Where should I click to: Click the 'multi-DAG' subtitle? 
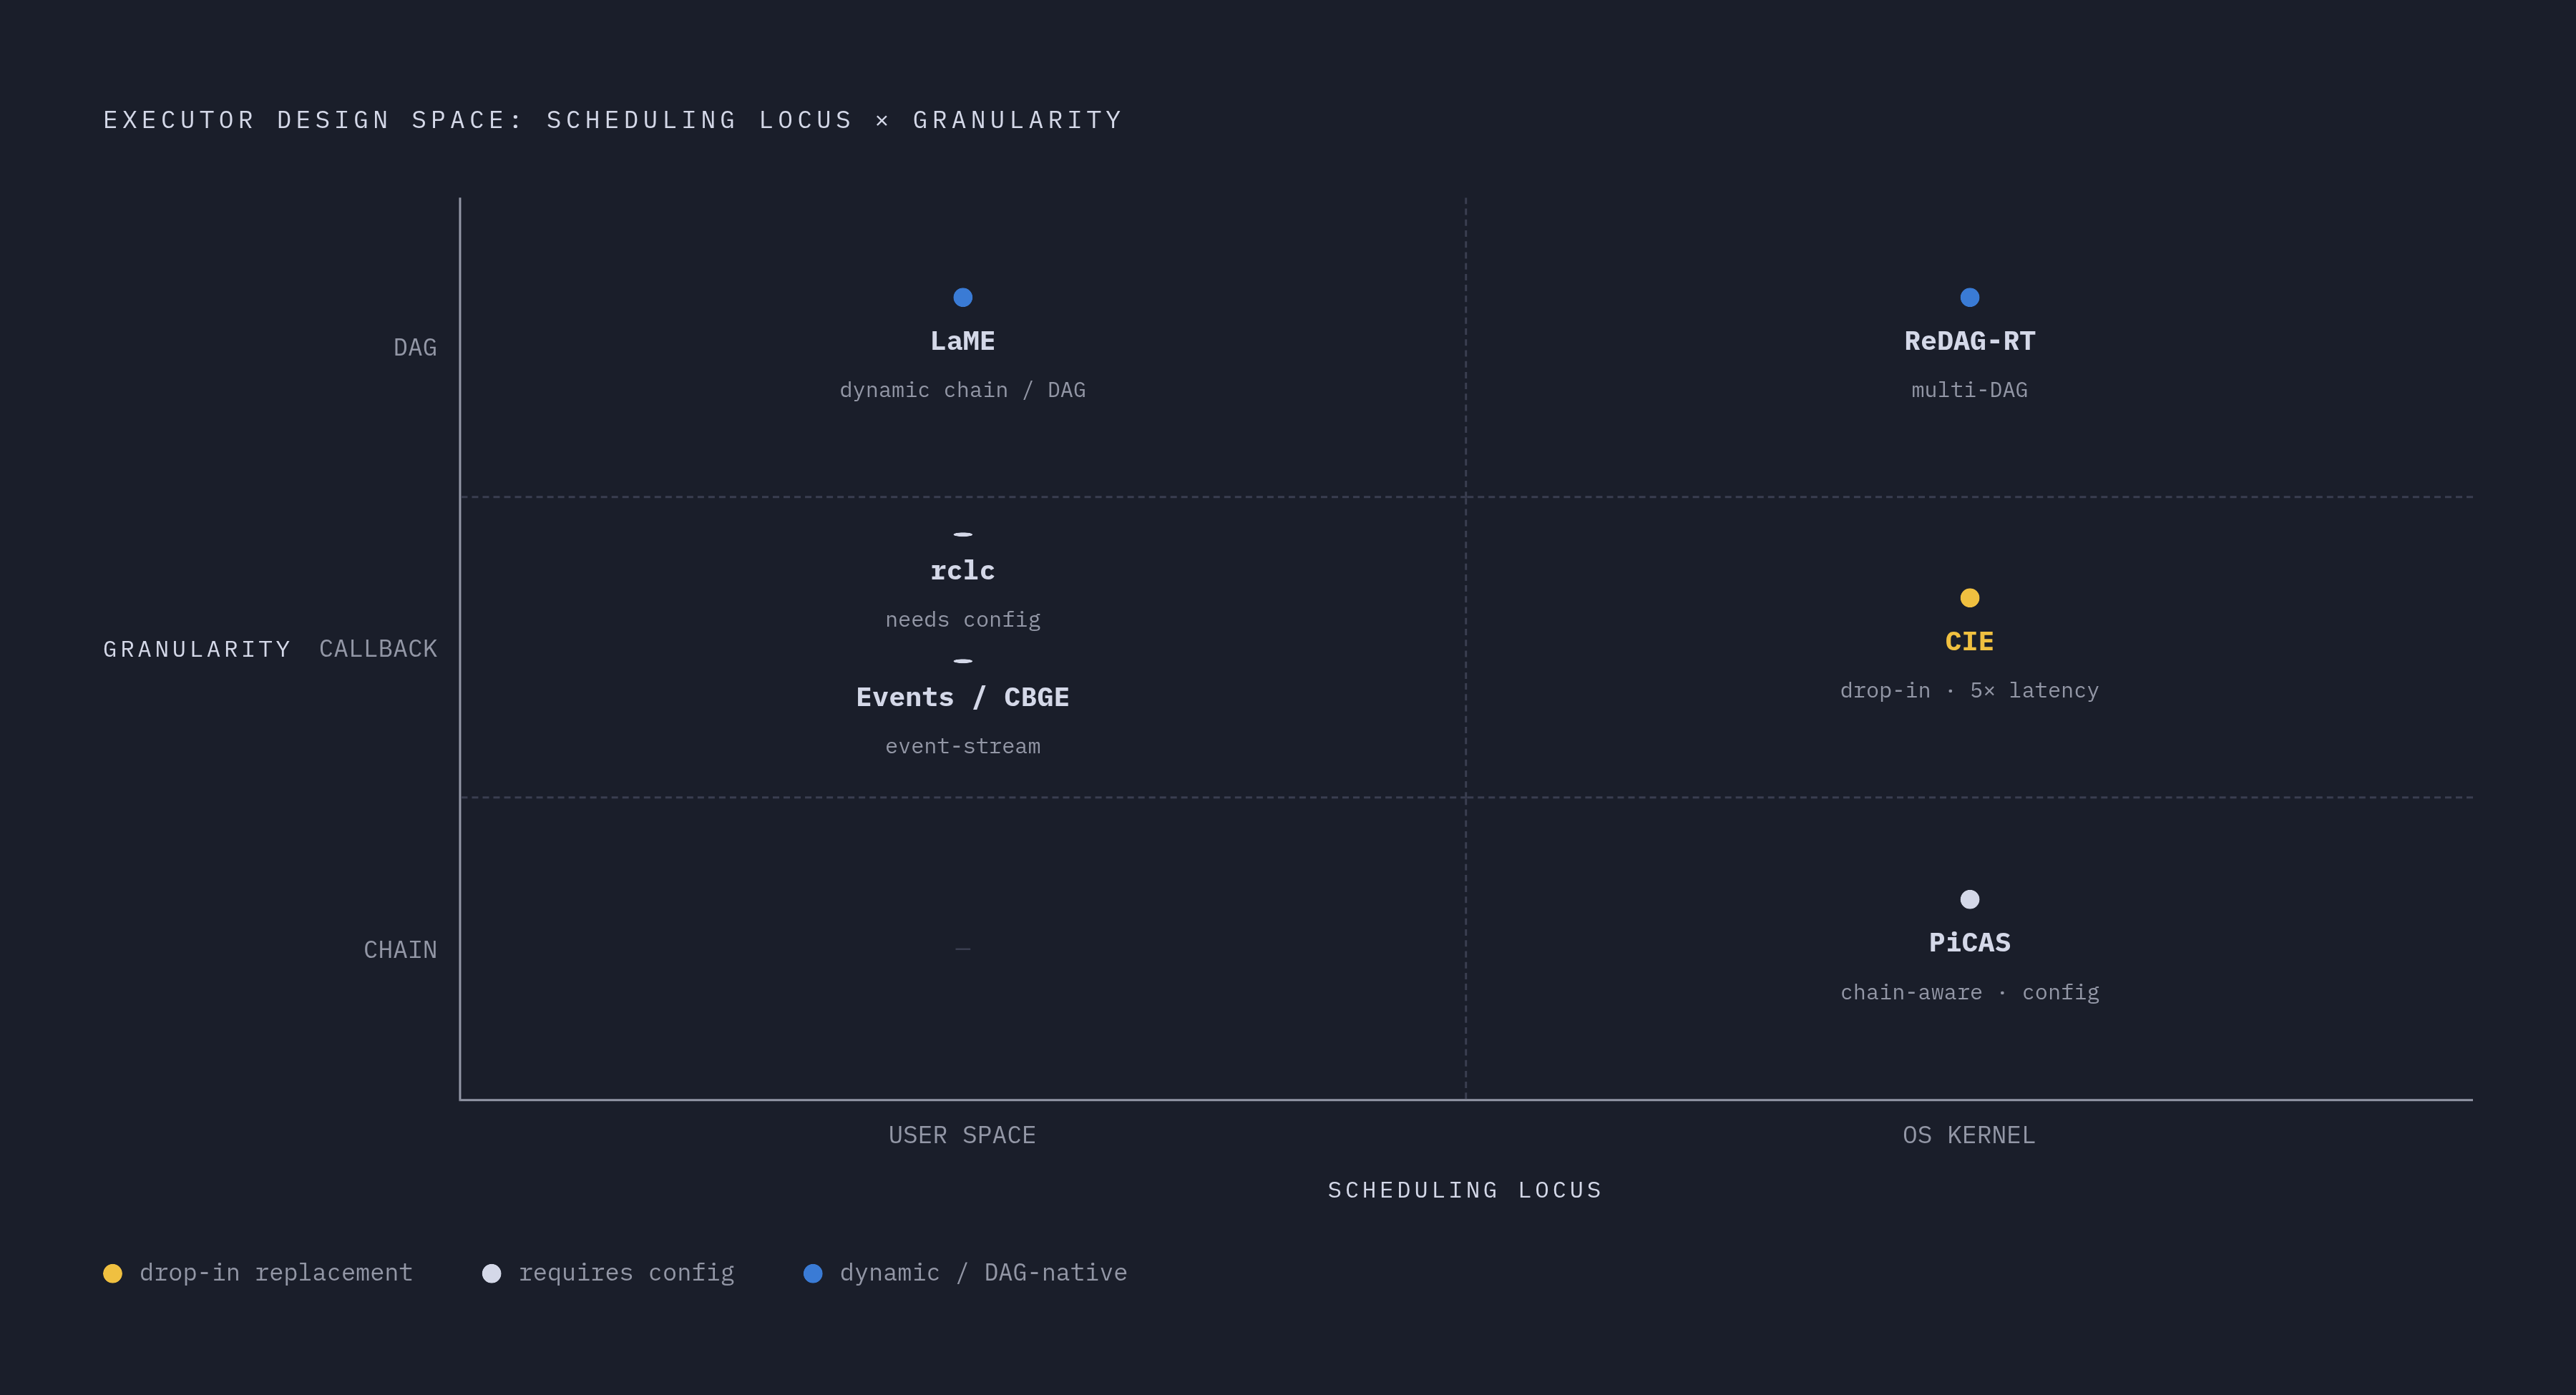point(1970,390)
